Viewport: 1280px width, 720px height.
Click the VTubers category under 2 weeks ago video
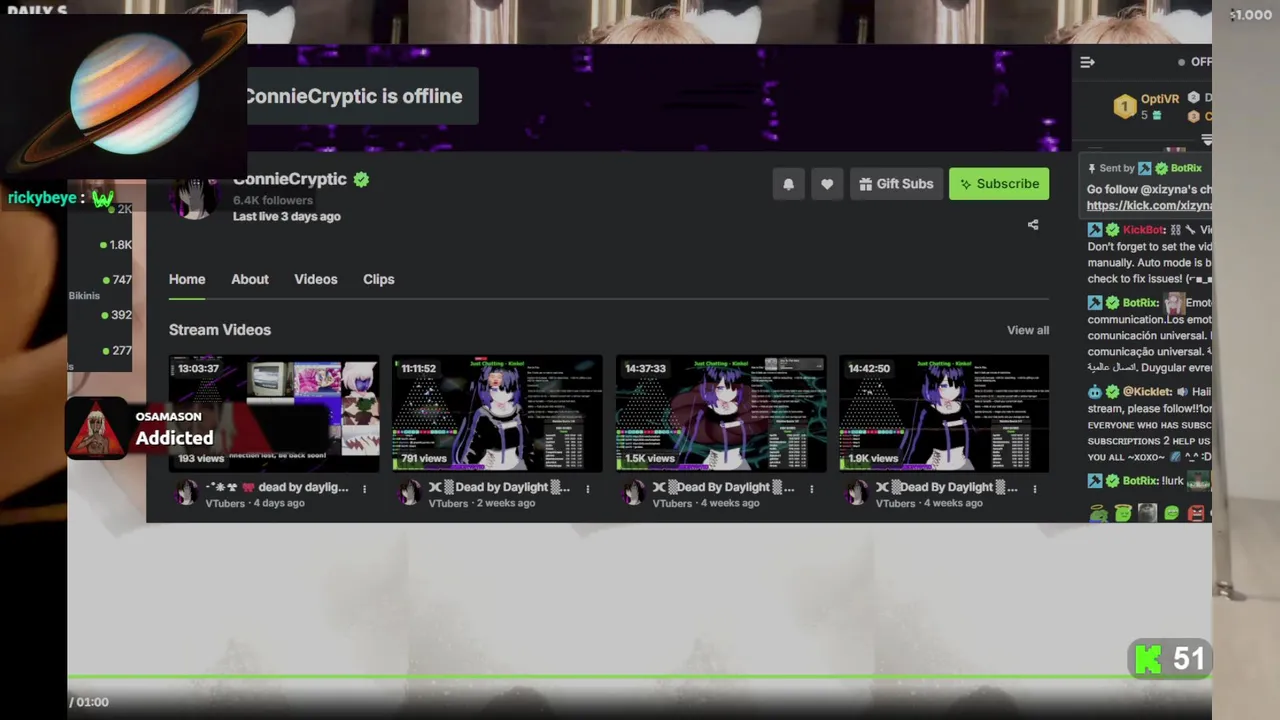(448, 503)
